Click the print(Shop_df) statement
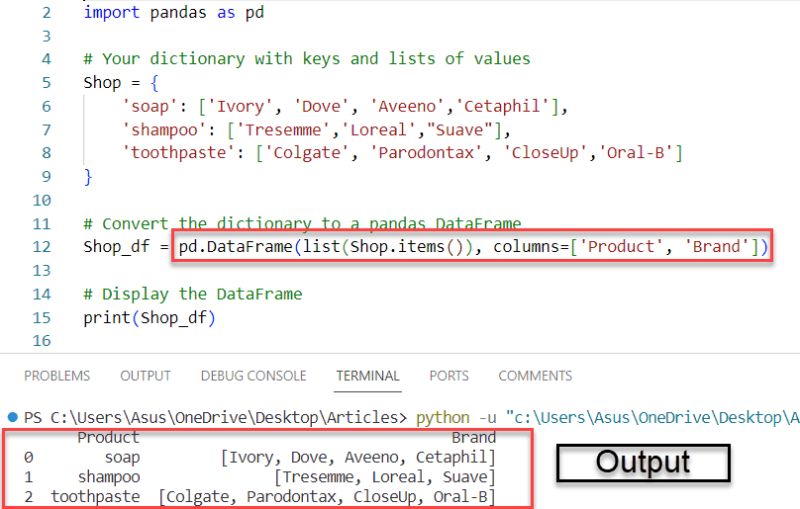 (149, 318)
